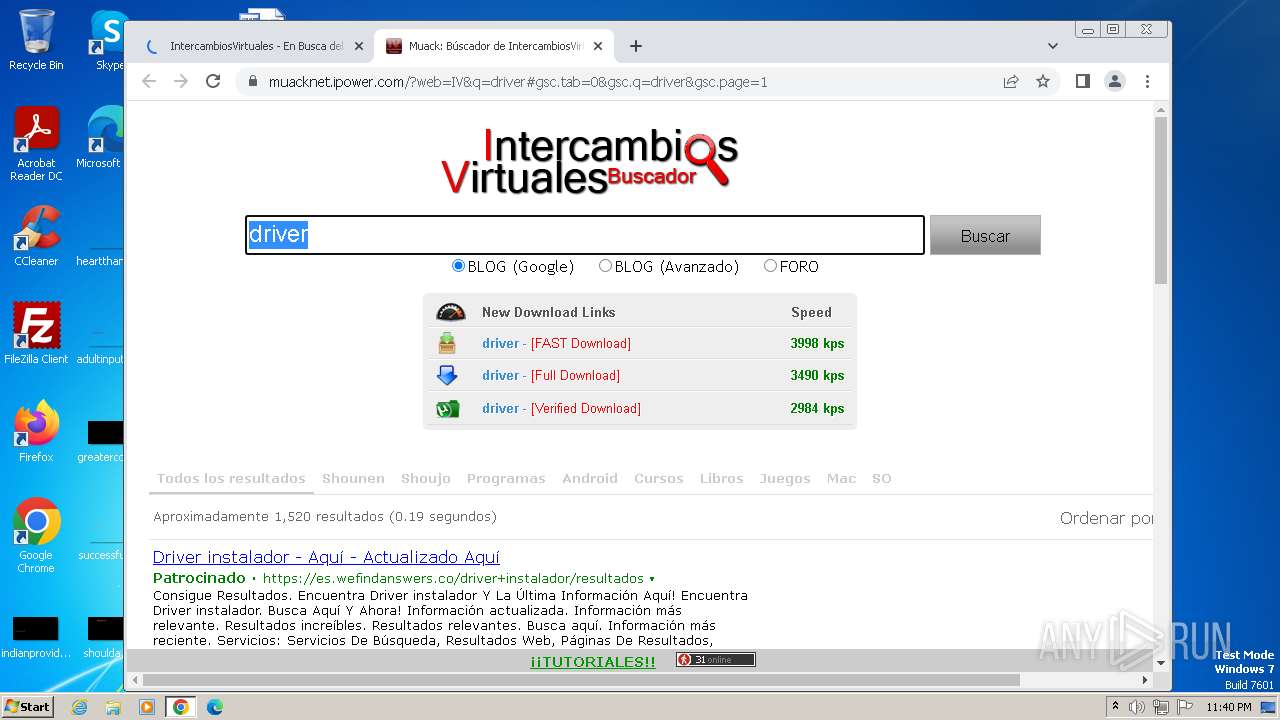Select the Juegos results tab
1280x720 pixels.
(785, 478)
